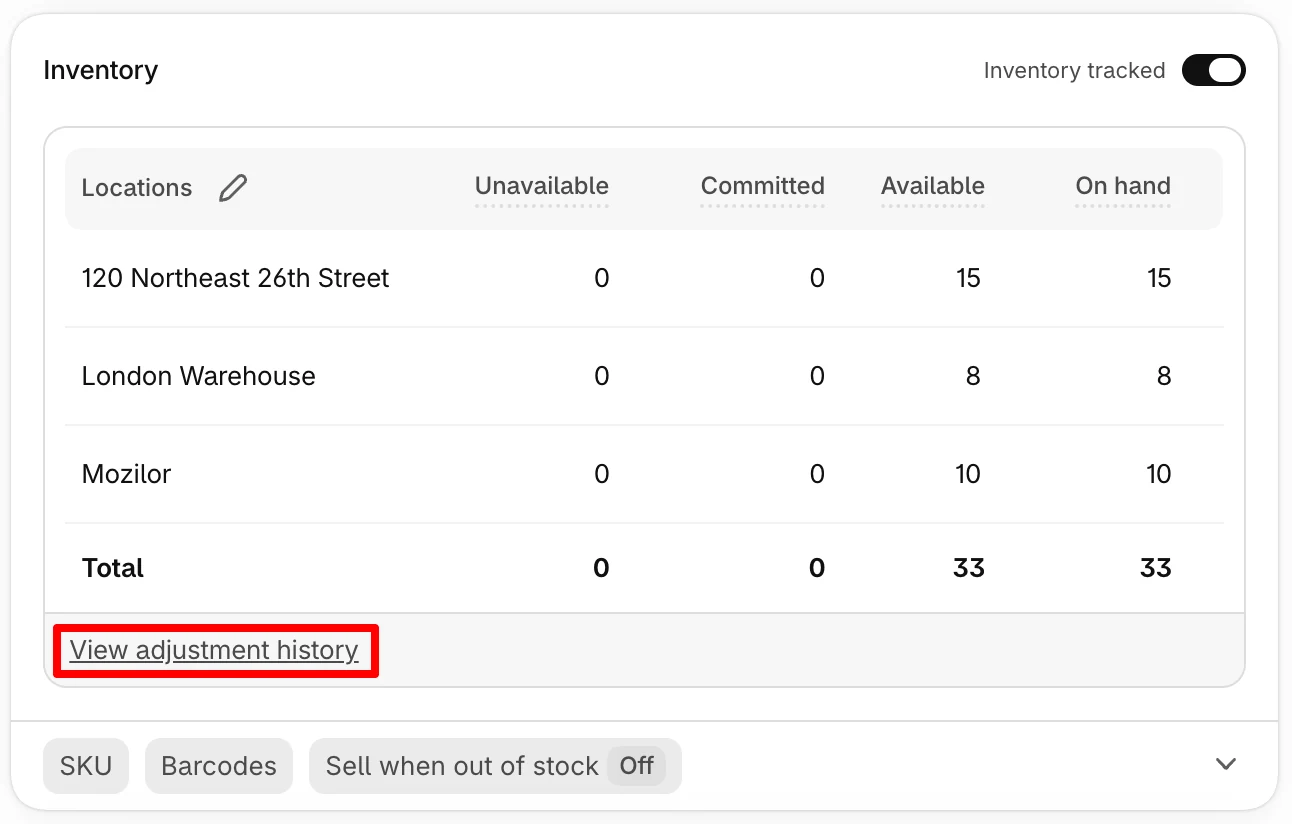Click the Committed column header
The width and height of the screenshot is (1292, 824).
click(x=763, y=186)
